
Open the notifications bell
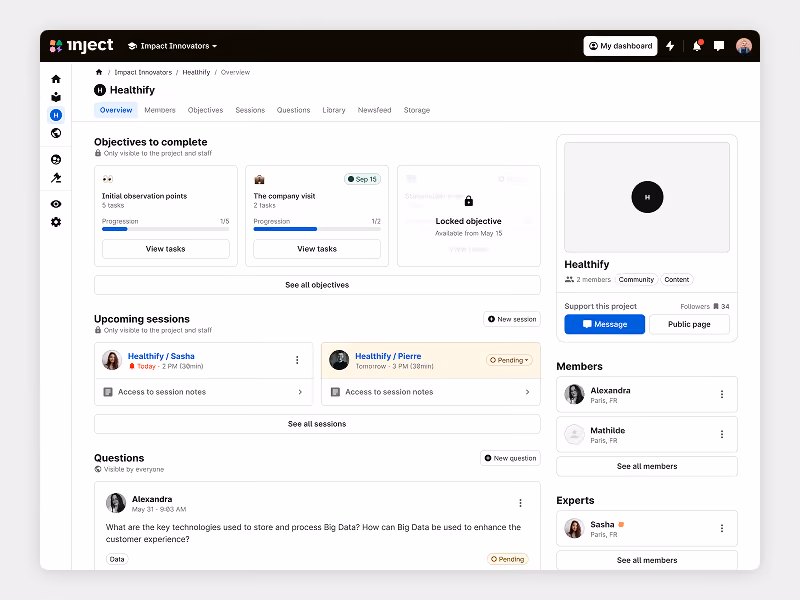tap(697, 46)
